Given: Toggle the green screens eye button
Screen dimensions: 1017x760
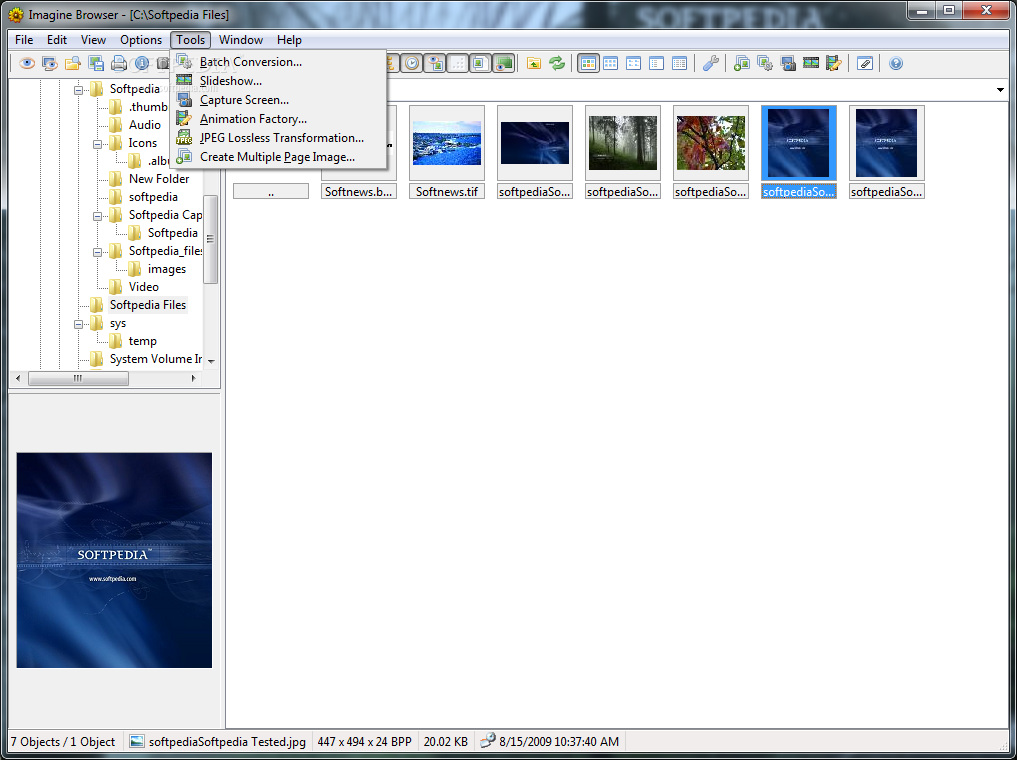Looking at the screenshot, I should pos(503,64).
